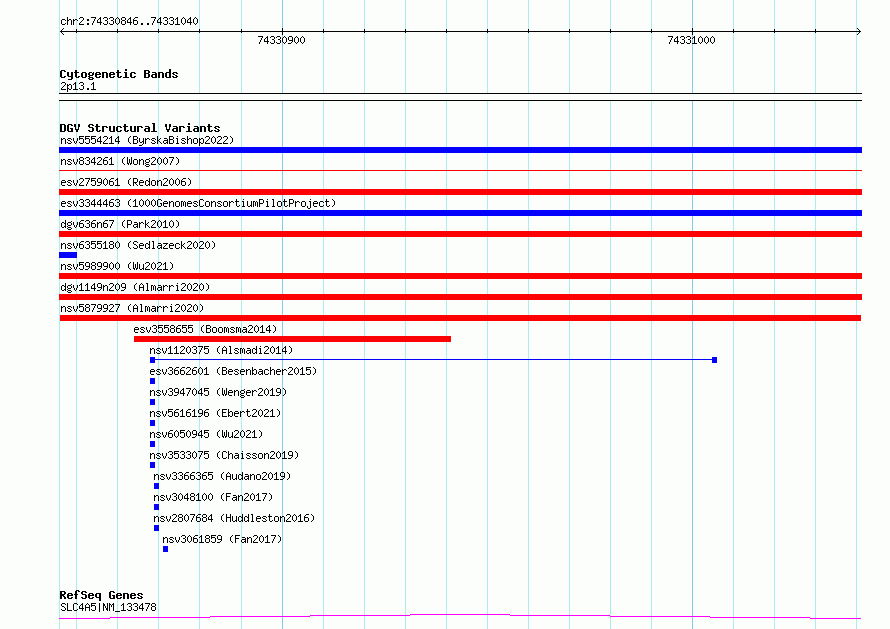Click the dgv1149n209 (Almarri2020) label
This screenshot has height=629, width=890.
coord(135,287)
